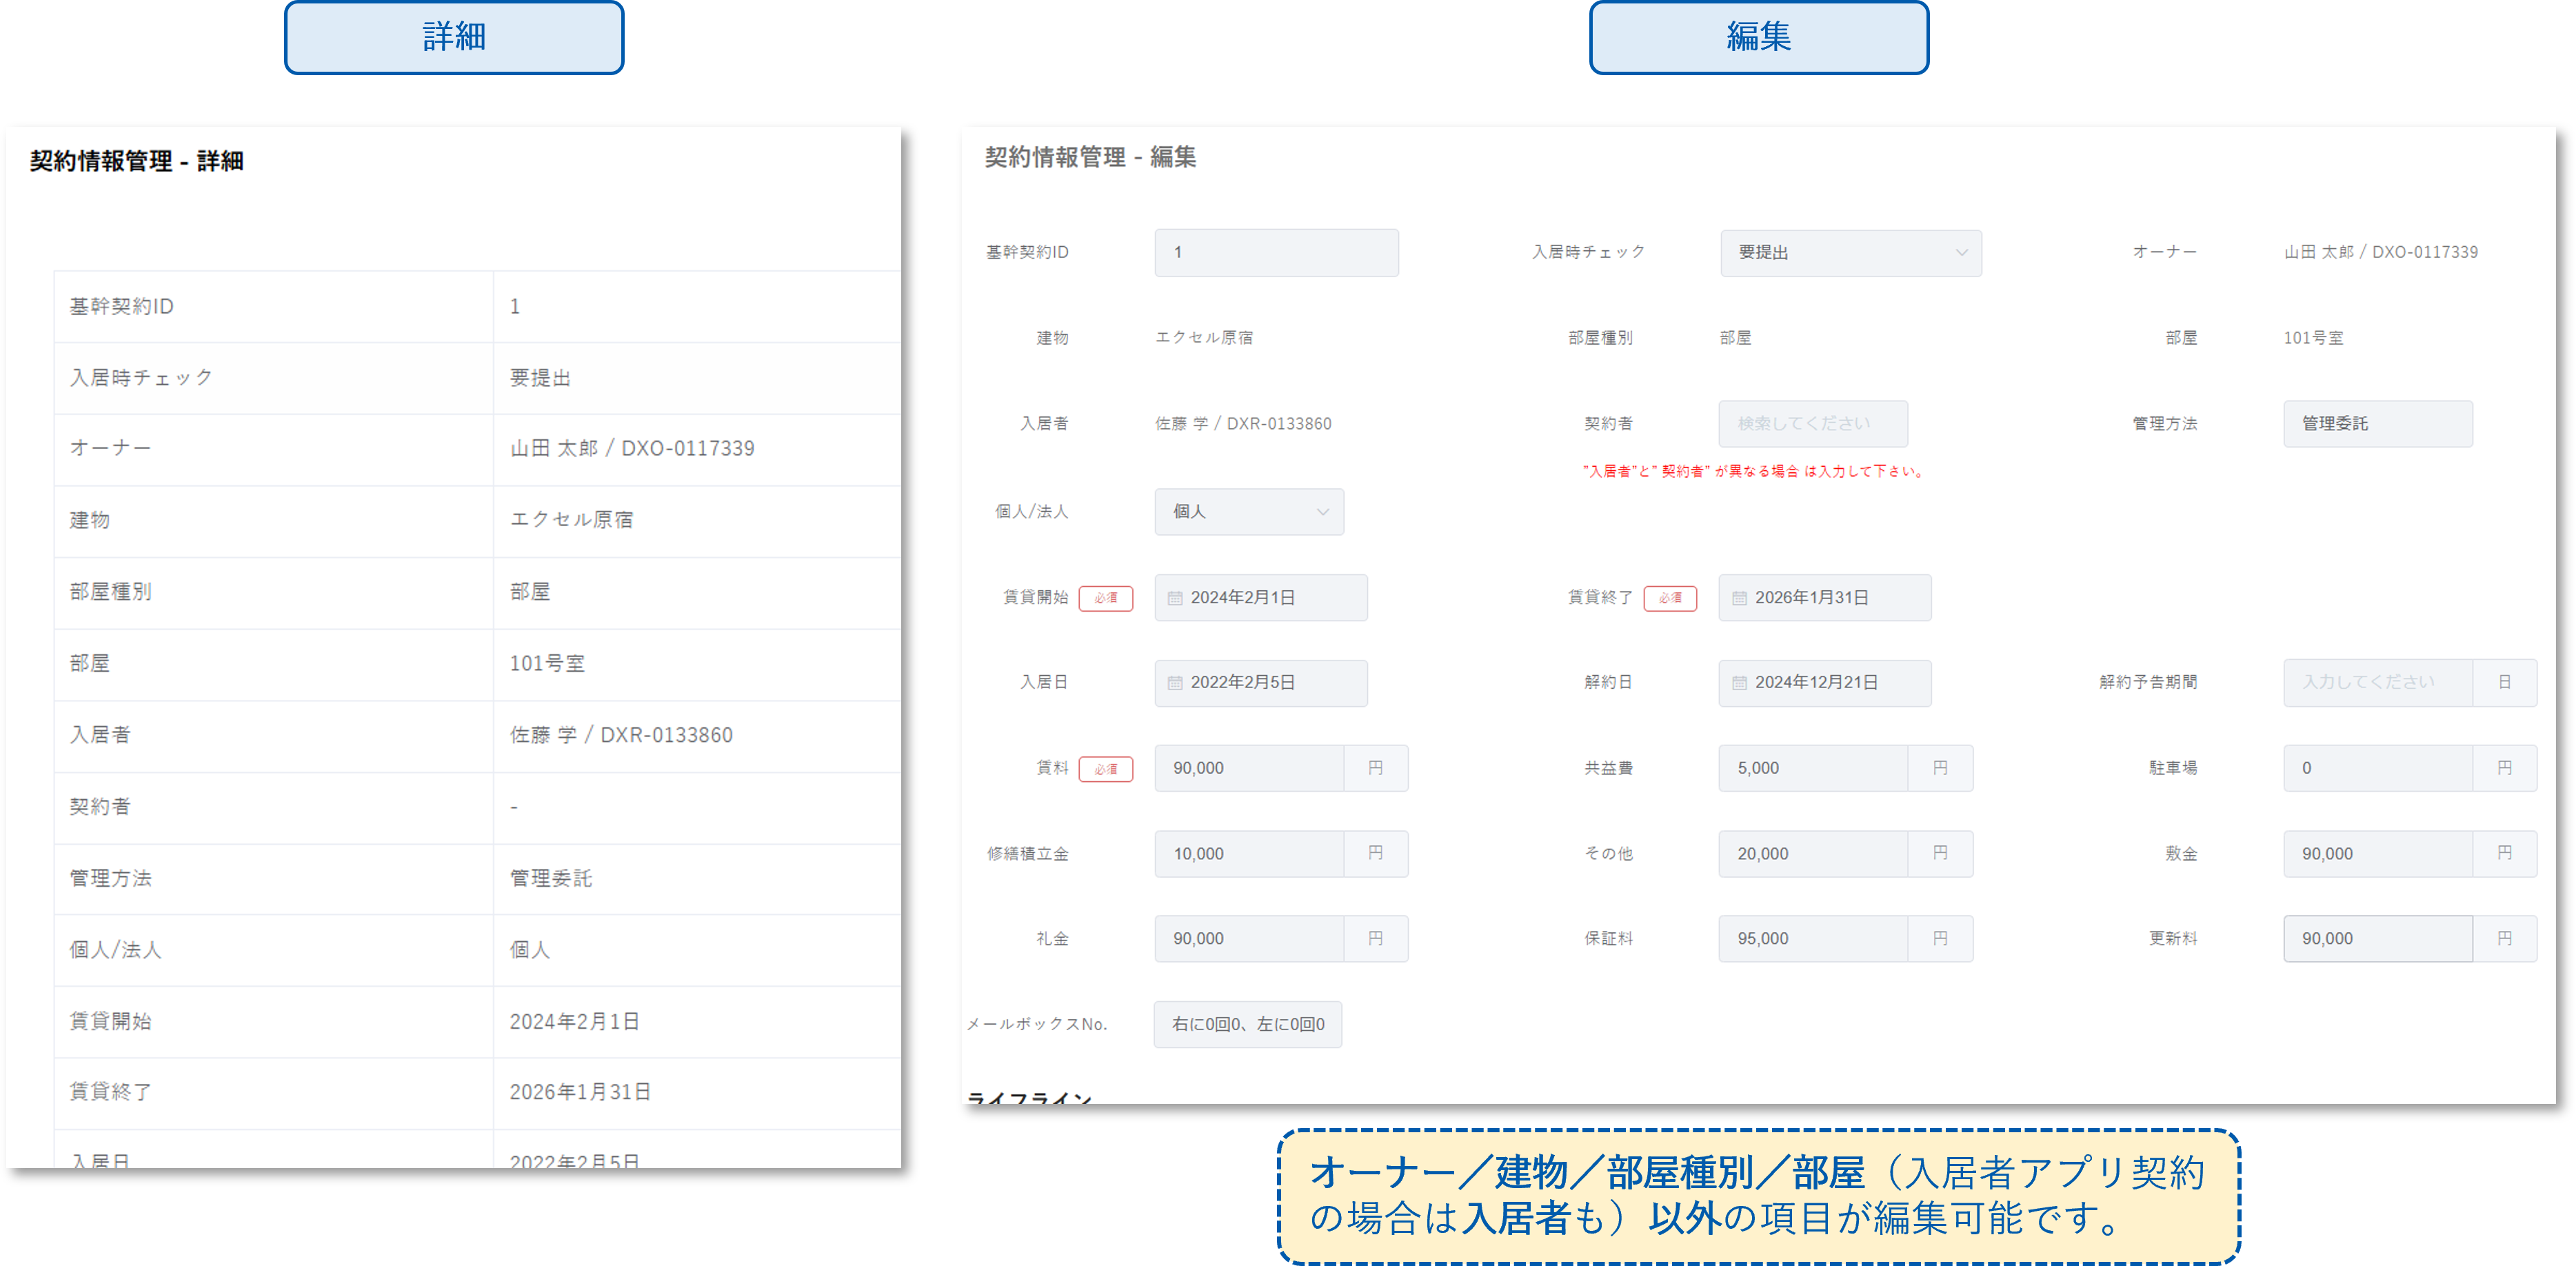Click the calendar icon in 賃貸開始 field
The image size is (2576, 1266).
click(x=1175, y=598)
